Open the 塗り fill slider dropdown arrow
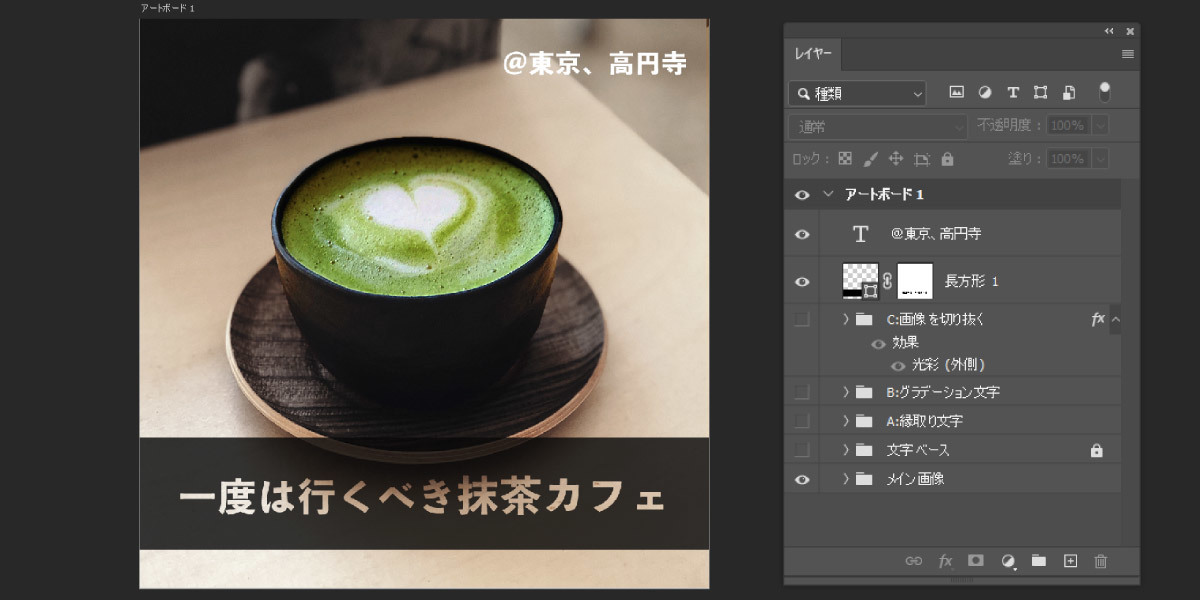The height and width of the screenshot is (600, 1200). point(1101,158)
